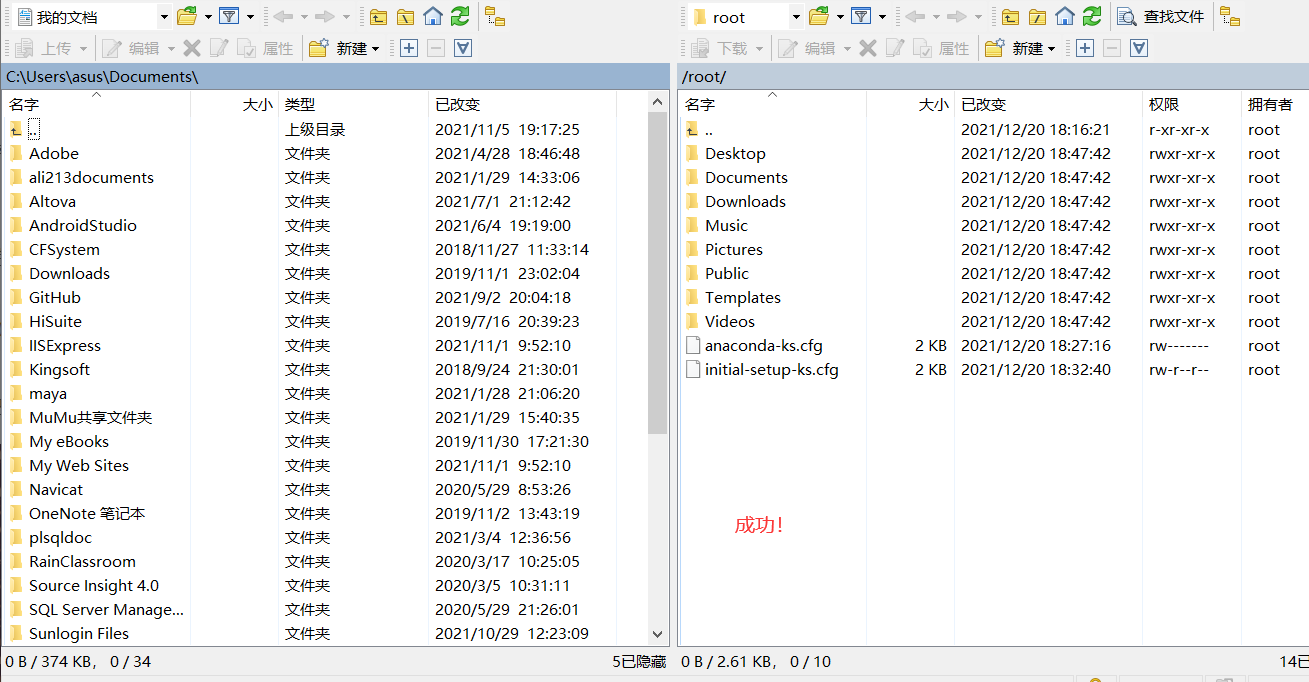Select the Source Insight 4.0 folder
Image resolution: width=1309 pixels, height=682 pixels.
pyautogui.click(x=94, y=585)
